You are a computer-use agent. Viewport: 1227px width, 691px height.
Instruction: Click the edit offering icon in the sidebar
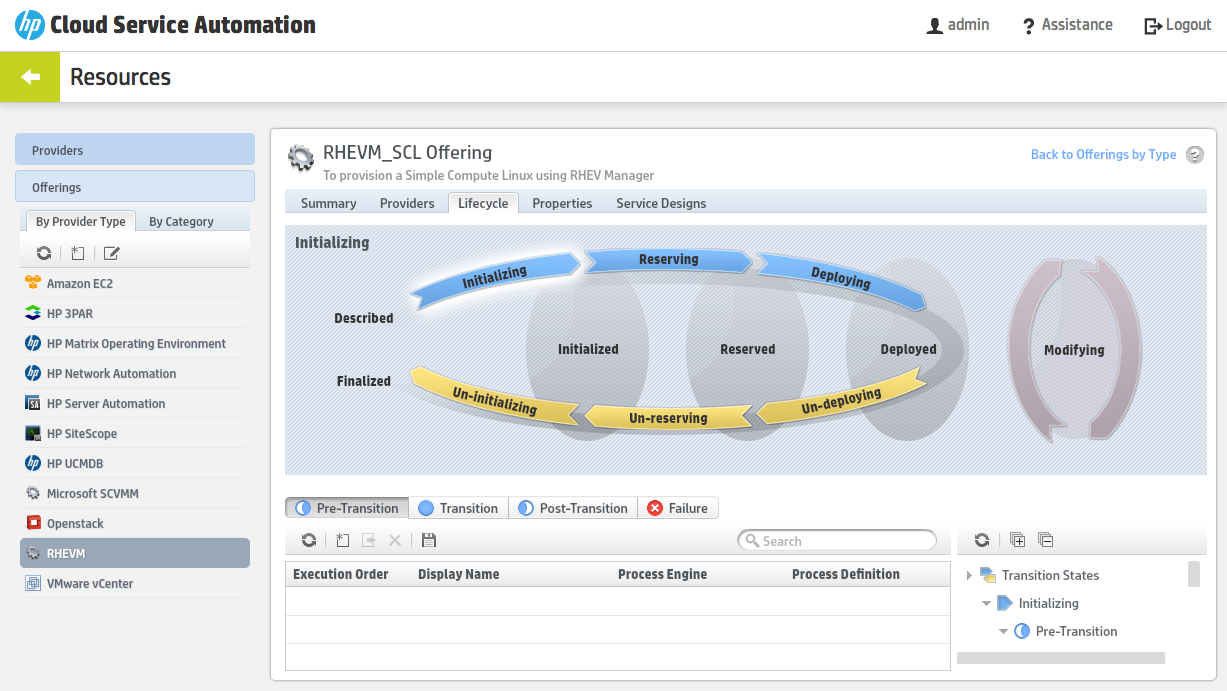click(x=112, y=253)
